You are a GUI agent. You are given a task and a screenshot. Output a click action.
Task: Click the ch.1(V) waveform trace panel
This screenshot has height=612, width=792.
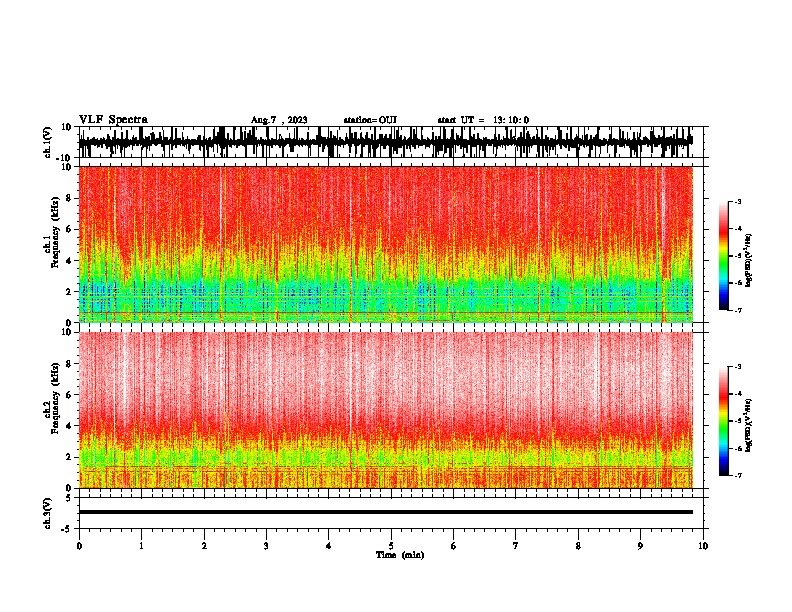(x=391, y=142)
